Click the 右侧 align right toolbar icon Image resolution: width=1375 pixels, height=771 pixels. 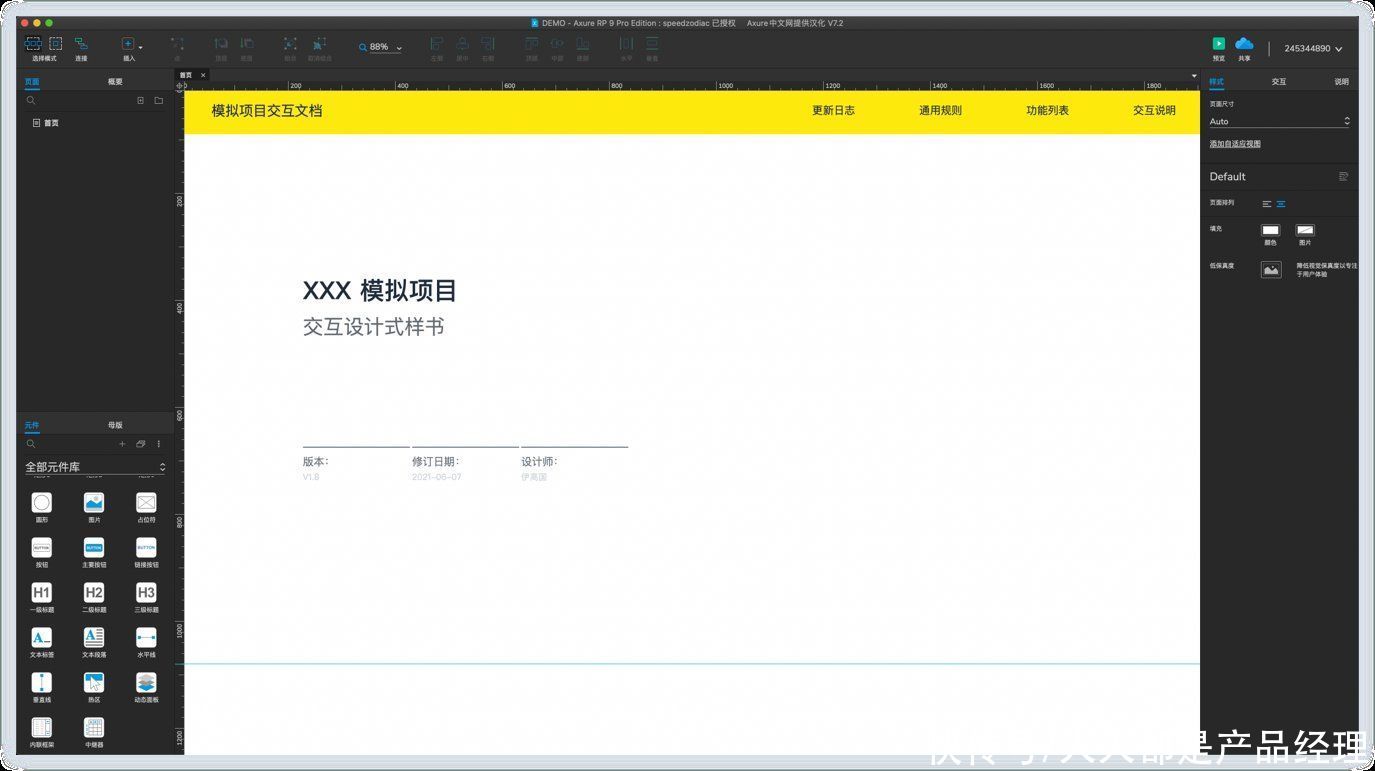pos(488,44)
